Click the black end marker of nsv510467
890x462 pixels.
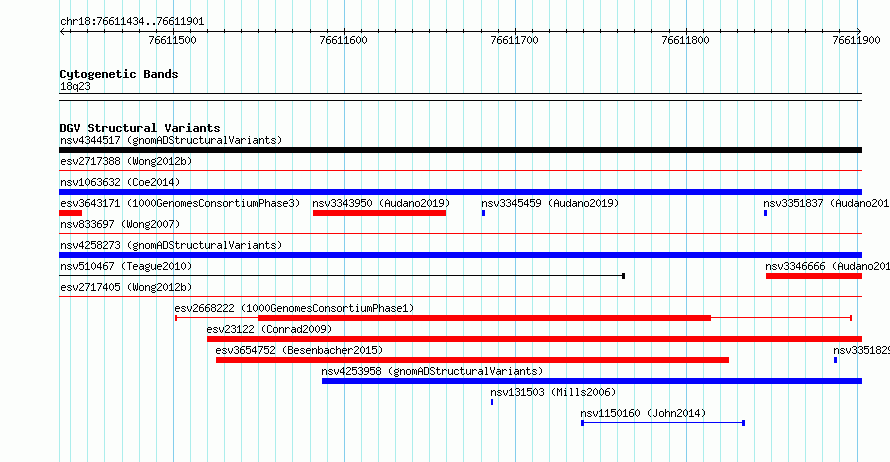pyautogui.click(x=623, y=276)
